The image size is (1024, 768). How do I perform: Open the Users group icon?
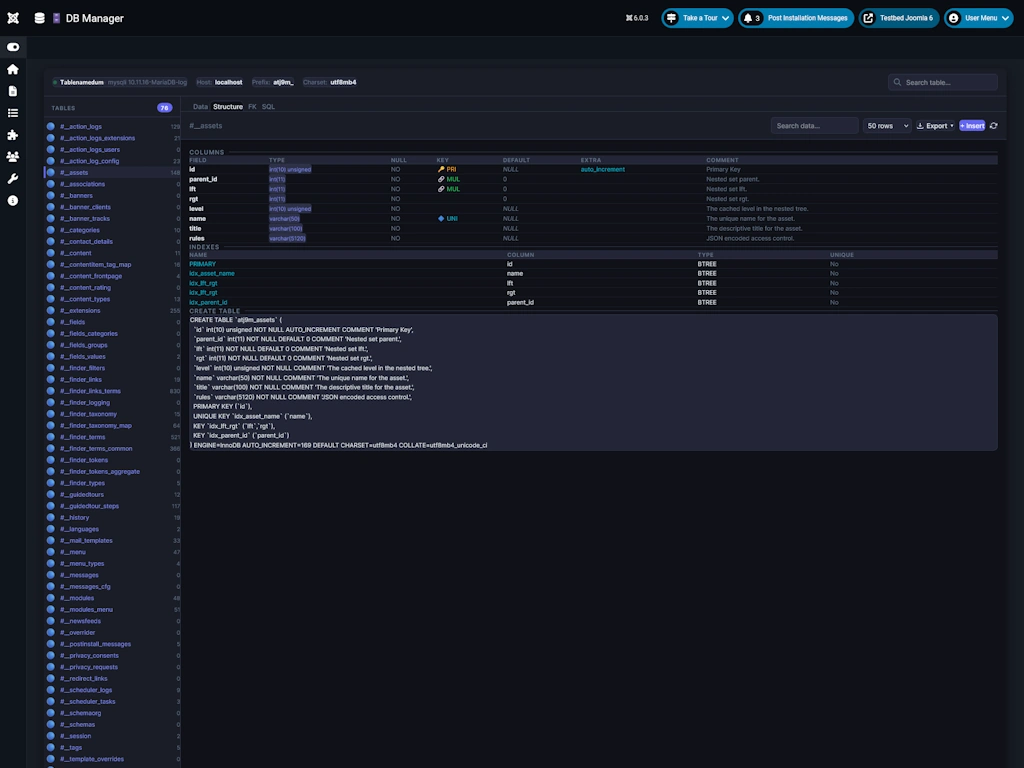[12, 157]
